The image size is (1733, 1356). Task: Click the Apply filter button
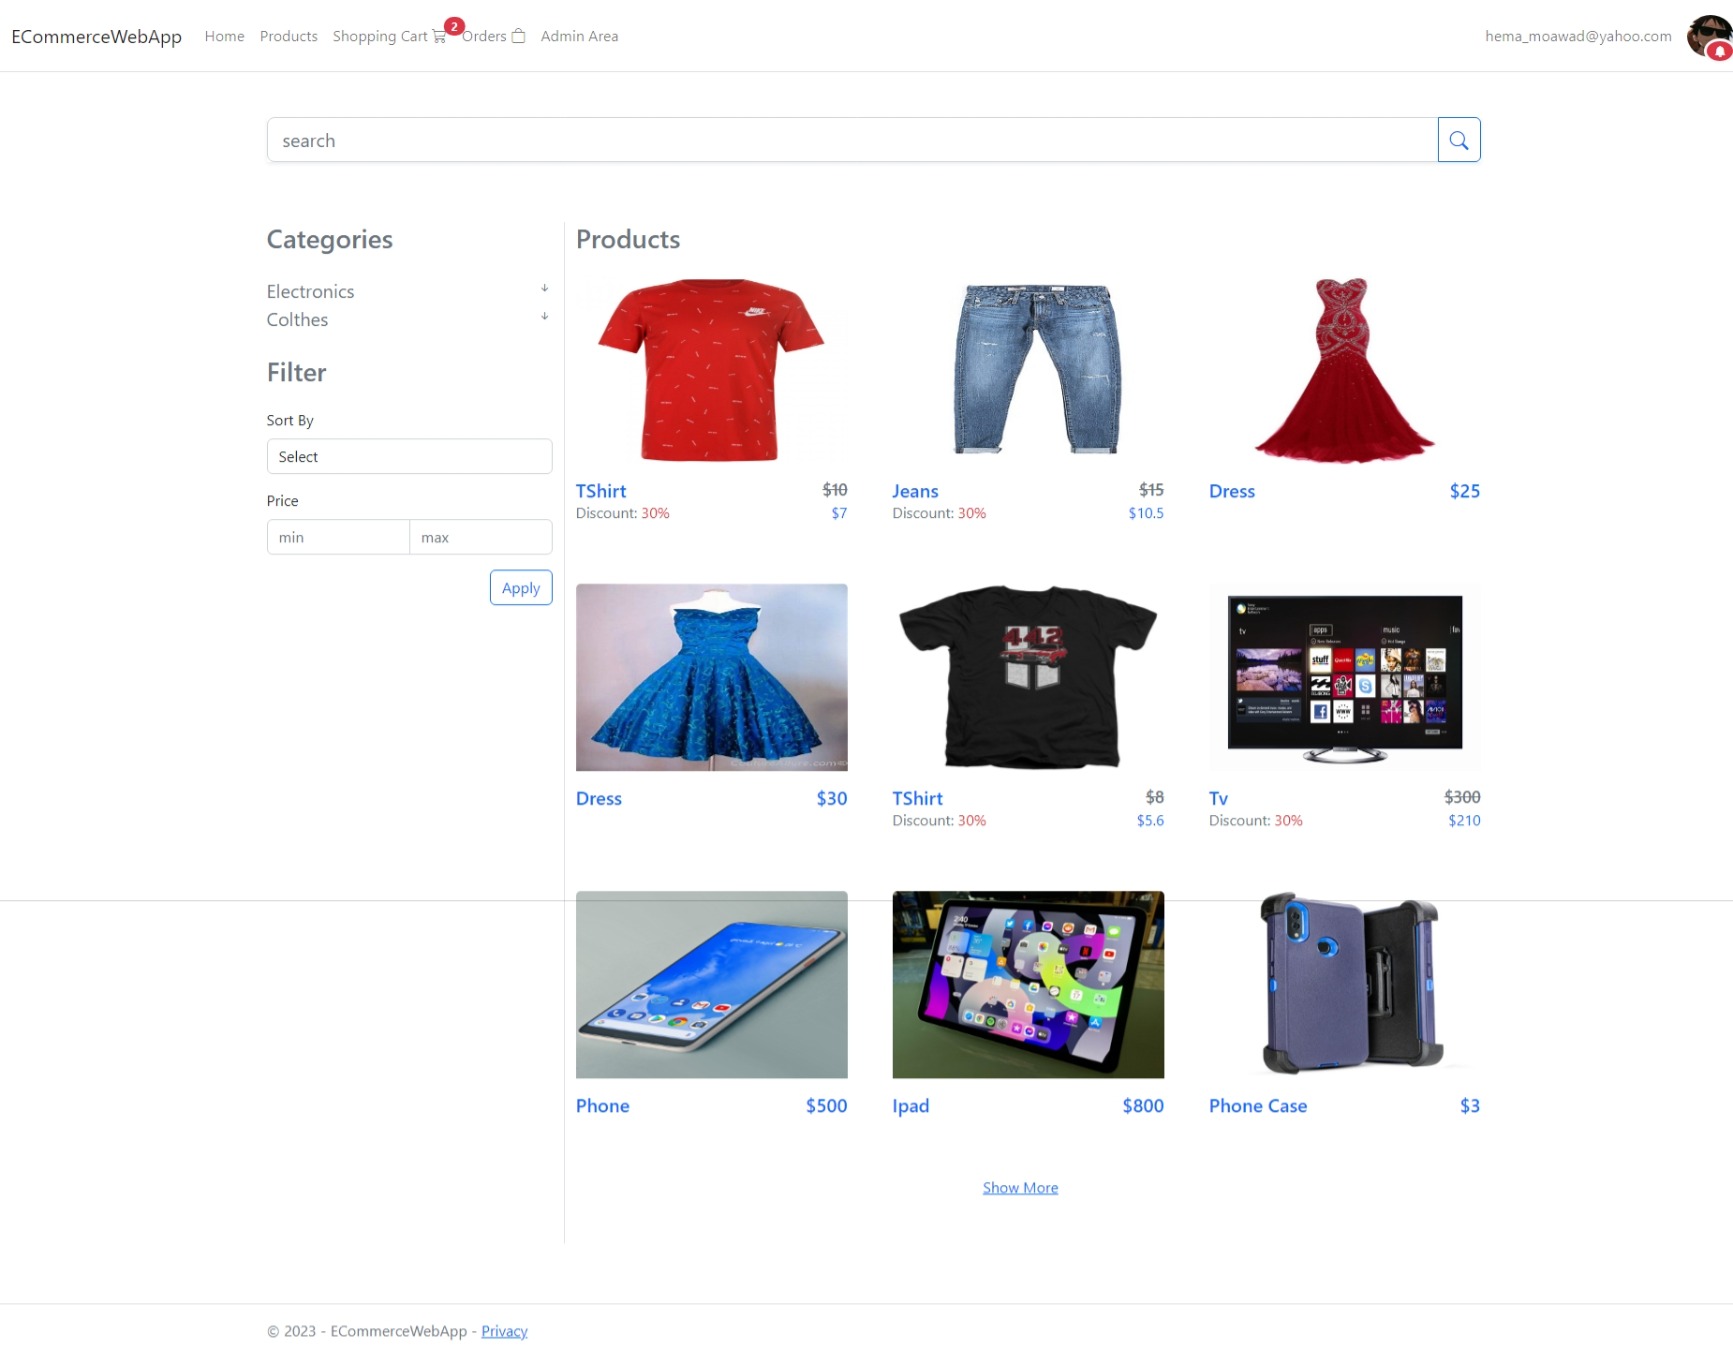point(520,587)
